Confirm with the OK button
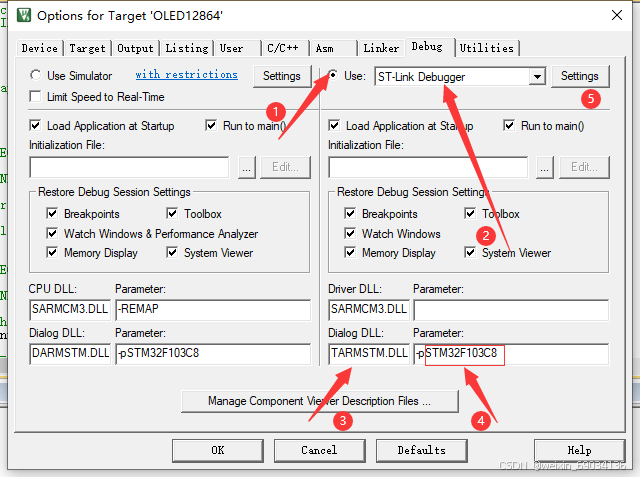Image resolution: width=640 pixels, height=477 pixels. coord(218,450)
